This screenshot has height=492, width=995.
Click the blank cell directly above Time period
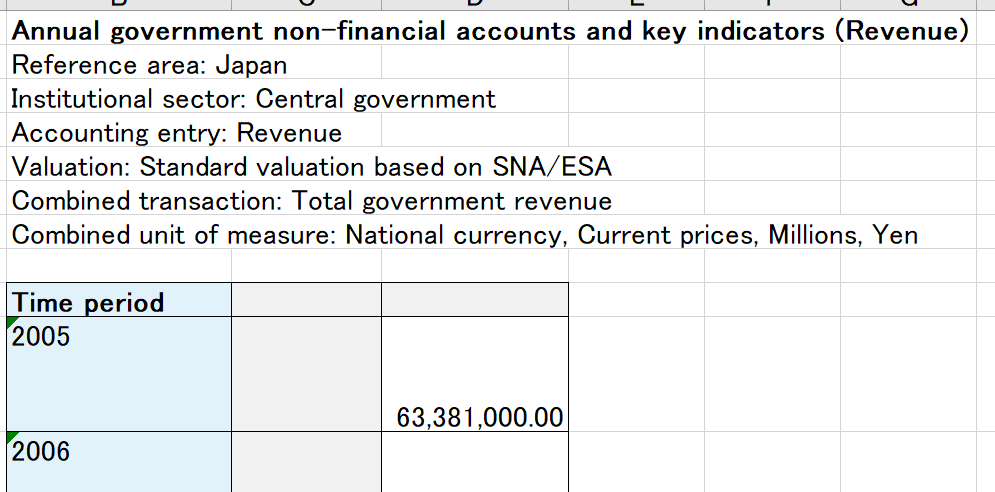119,267
